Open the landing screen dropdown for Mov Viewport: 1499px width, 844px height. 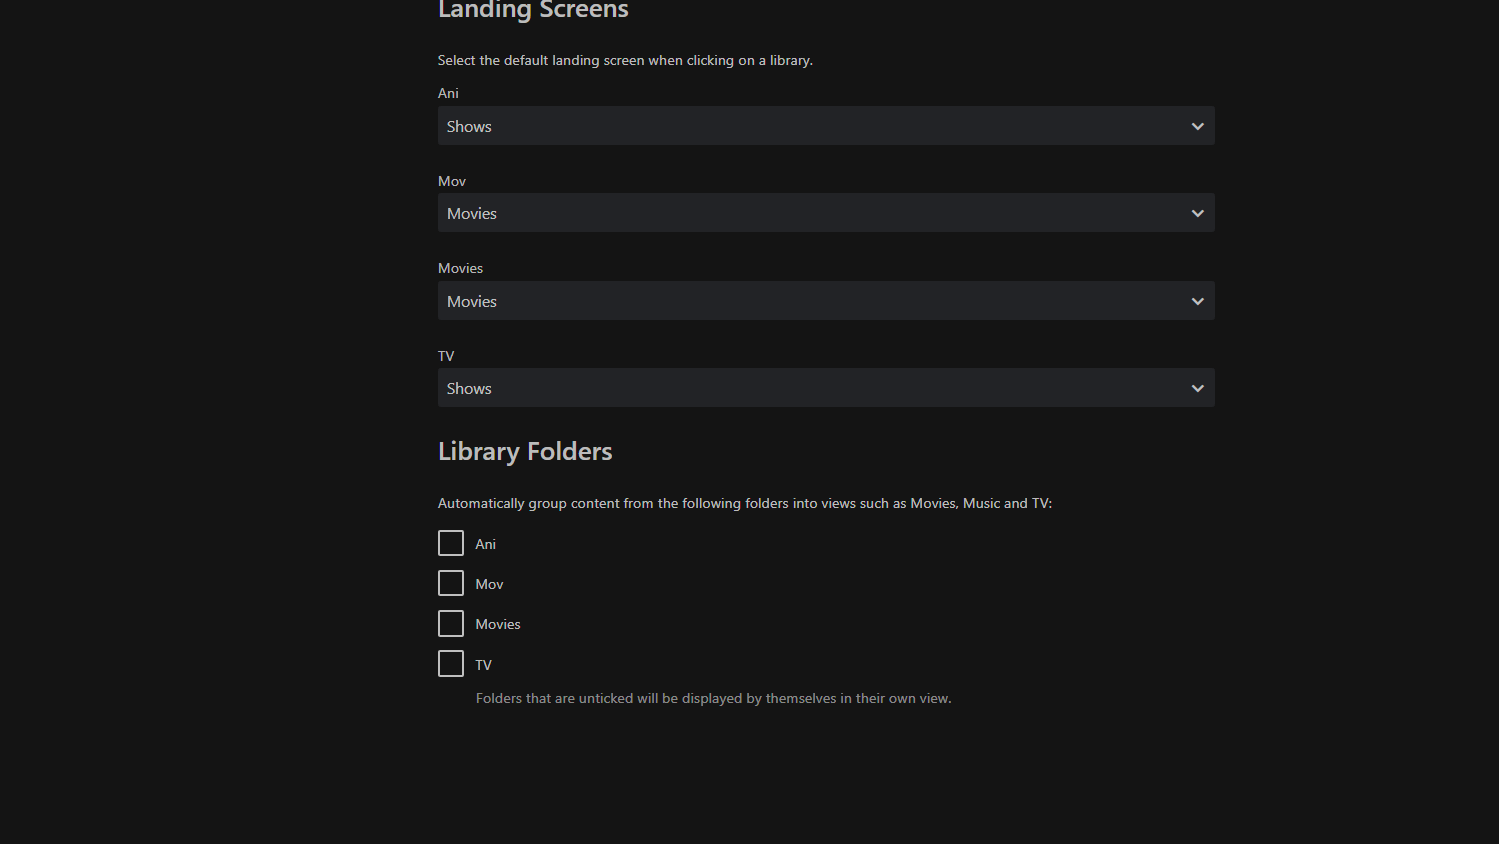tap(825, 213)
